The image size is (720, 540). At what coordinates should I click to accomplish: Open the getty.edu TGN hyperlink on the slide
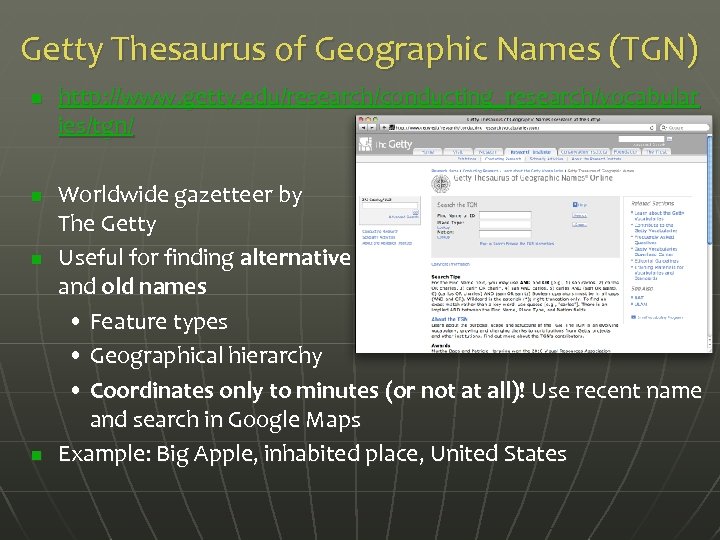(379, 111)
